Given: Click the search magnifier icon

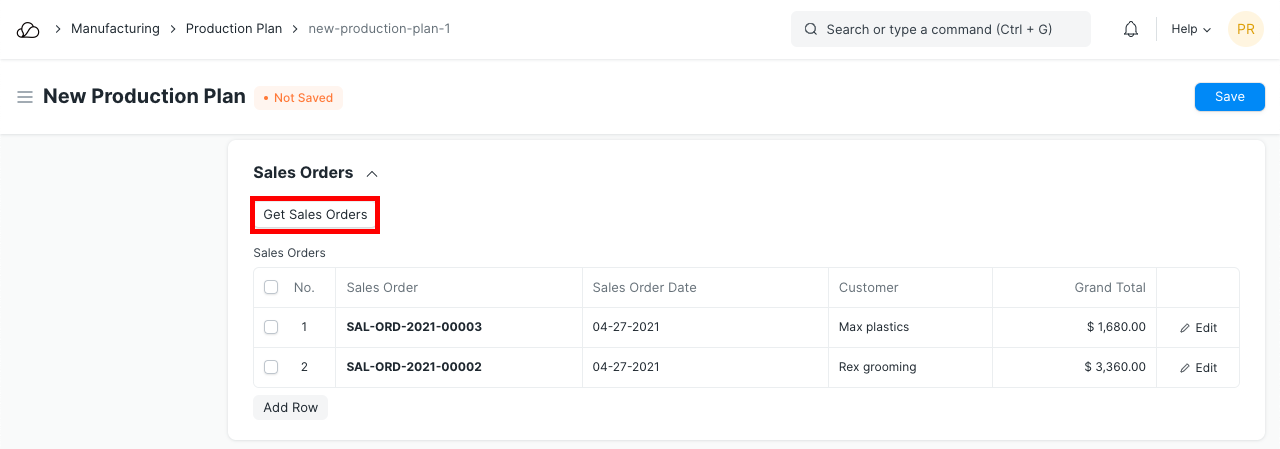Looking at the screenshot, I should coord(811,30).
